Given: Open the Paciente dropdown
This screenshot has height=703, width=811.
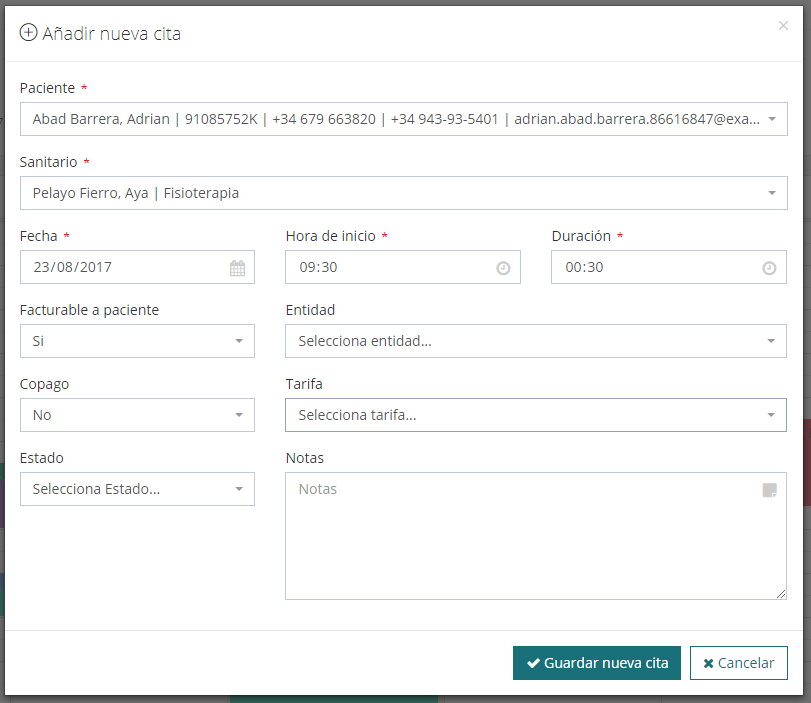Looking at the screenshot, I should click(403, 119).
